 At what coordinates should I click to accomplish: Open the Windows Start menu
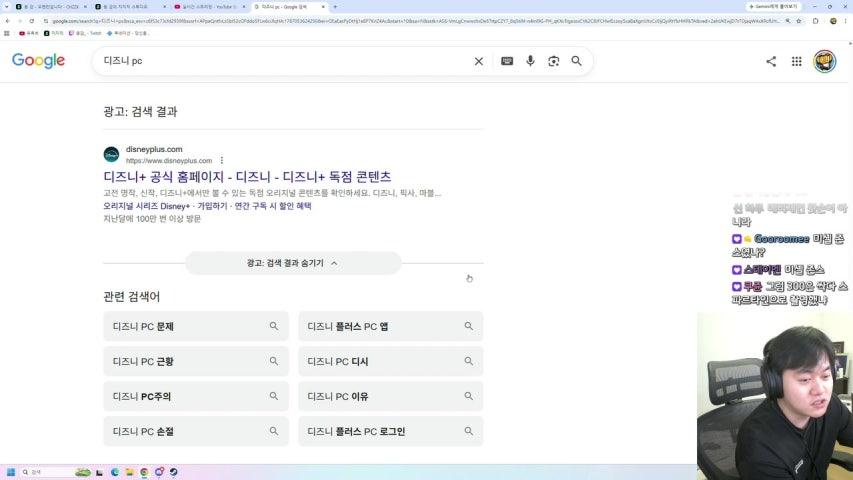coord(10,472)
